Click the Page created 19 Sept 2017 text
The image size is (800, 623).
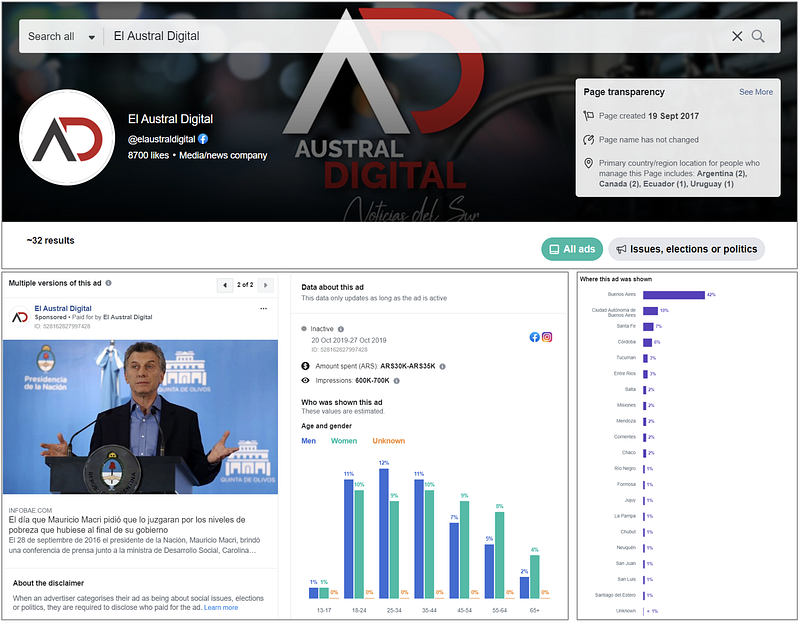click(x=648, y=116)
